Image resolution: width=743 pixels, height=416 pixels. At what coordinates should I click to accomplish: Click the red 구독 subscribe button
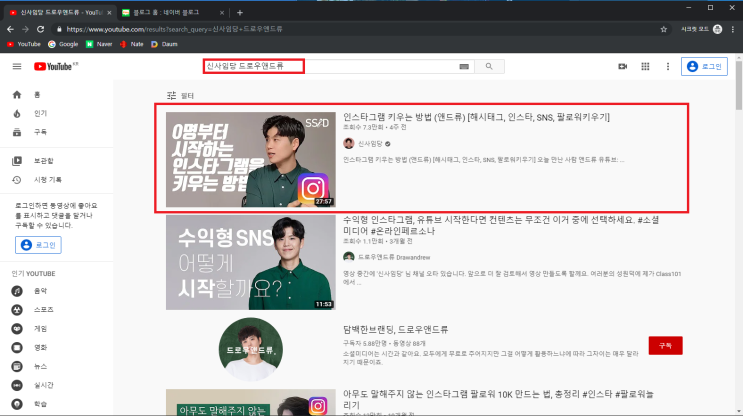click(665, 345)
